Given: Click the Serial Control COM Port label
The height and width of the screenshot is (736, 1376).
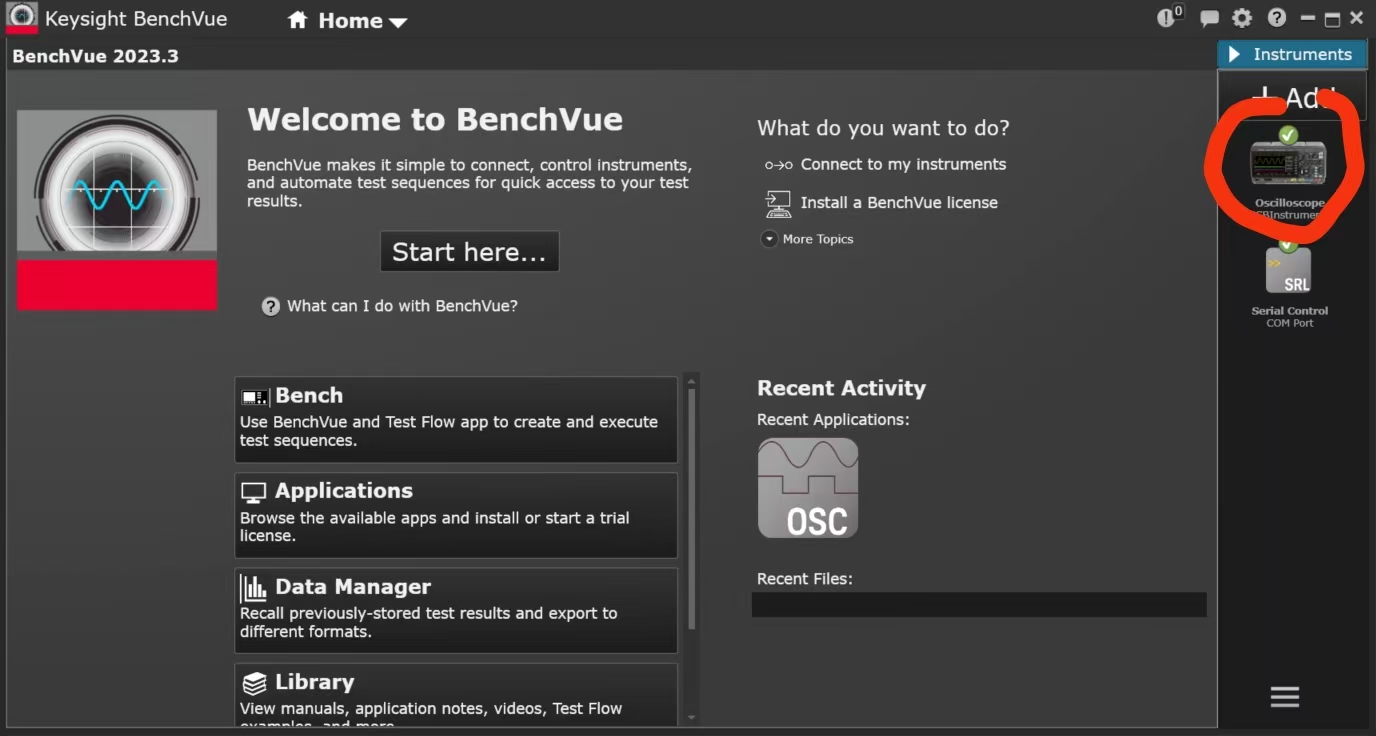Looking at the screenshot, I should (x=1289, y=317).
